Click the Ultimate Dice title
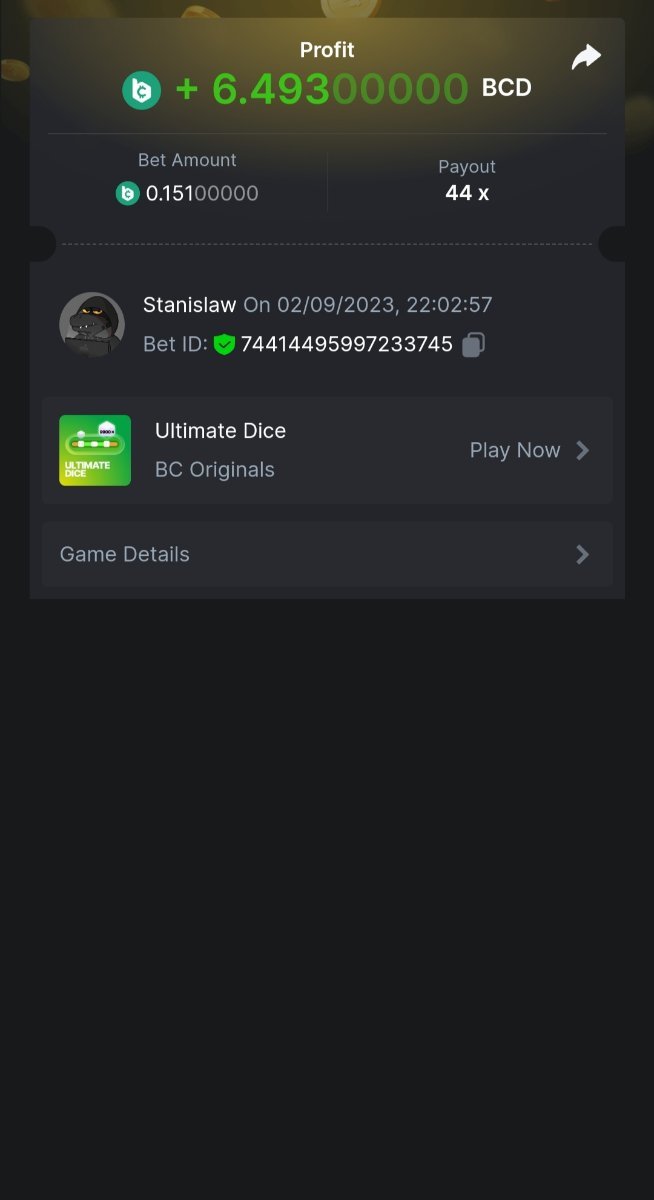The image size is (654, 1200). tap(220, 431)
